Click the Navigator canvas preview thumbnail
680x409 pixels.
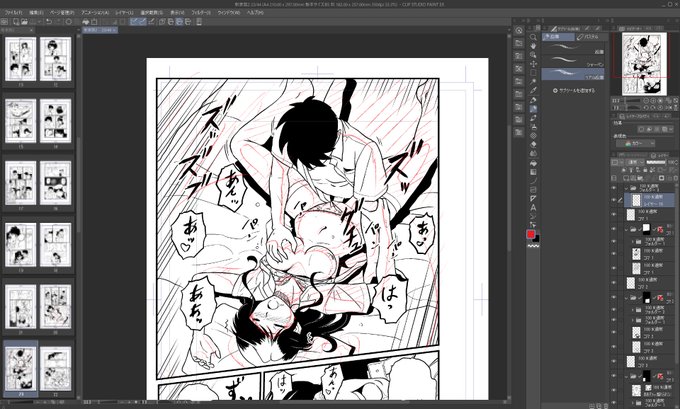pos(644,64)
